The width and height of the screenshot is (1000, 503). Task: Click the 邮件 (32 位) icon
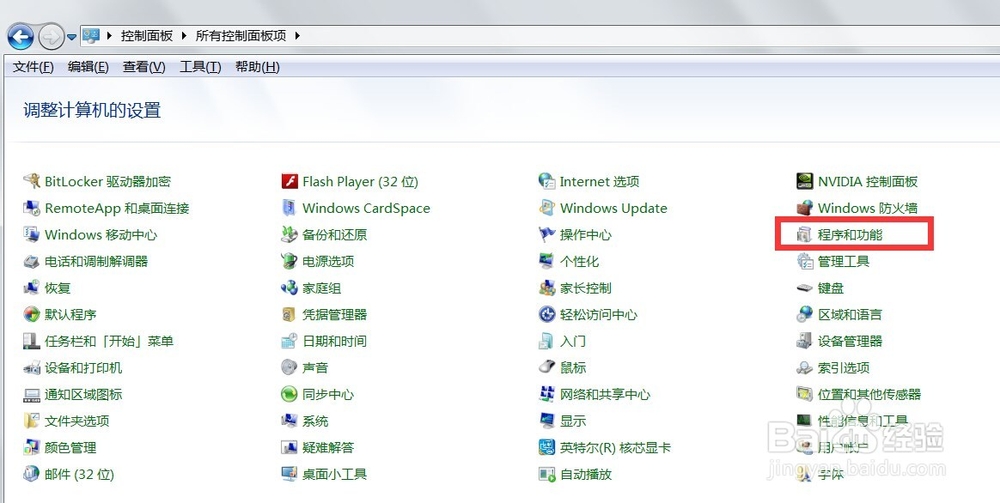[31, 474]
